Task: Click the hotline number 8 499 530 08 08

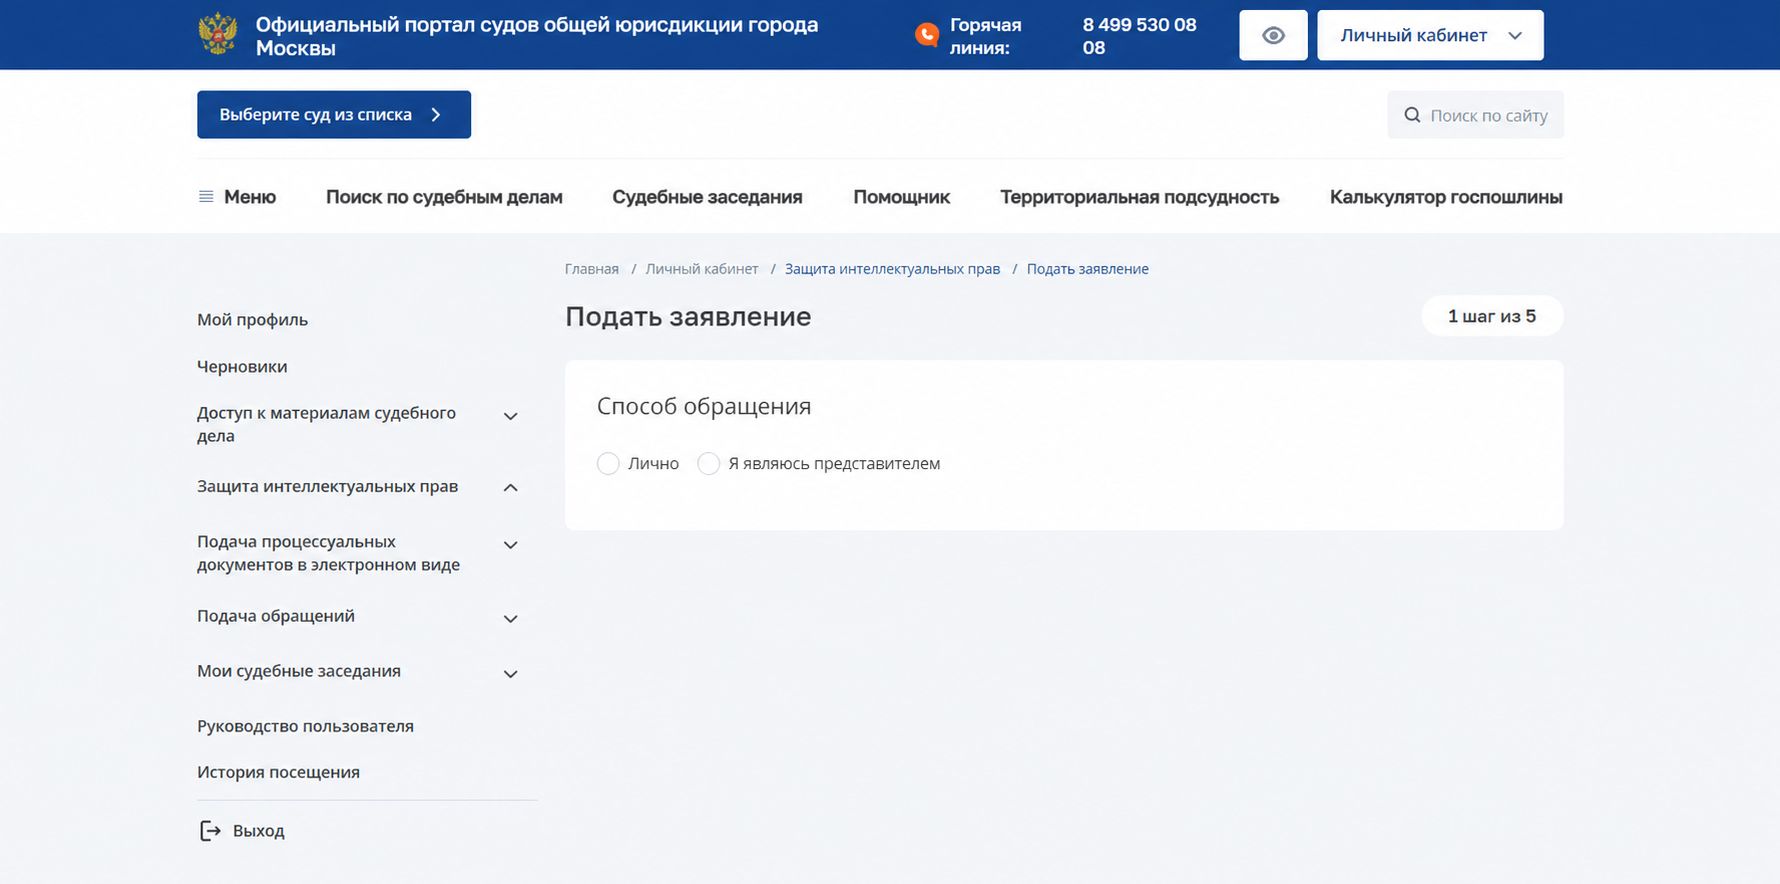Action: 1139,36
